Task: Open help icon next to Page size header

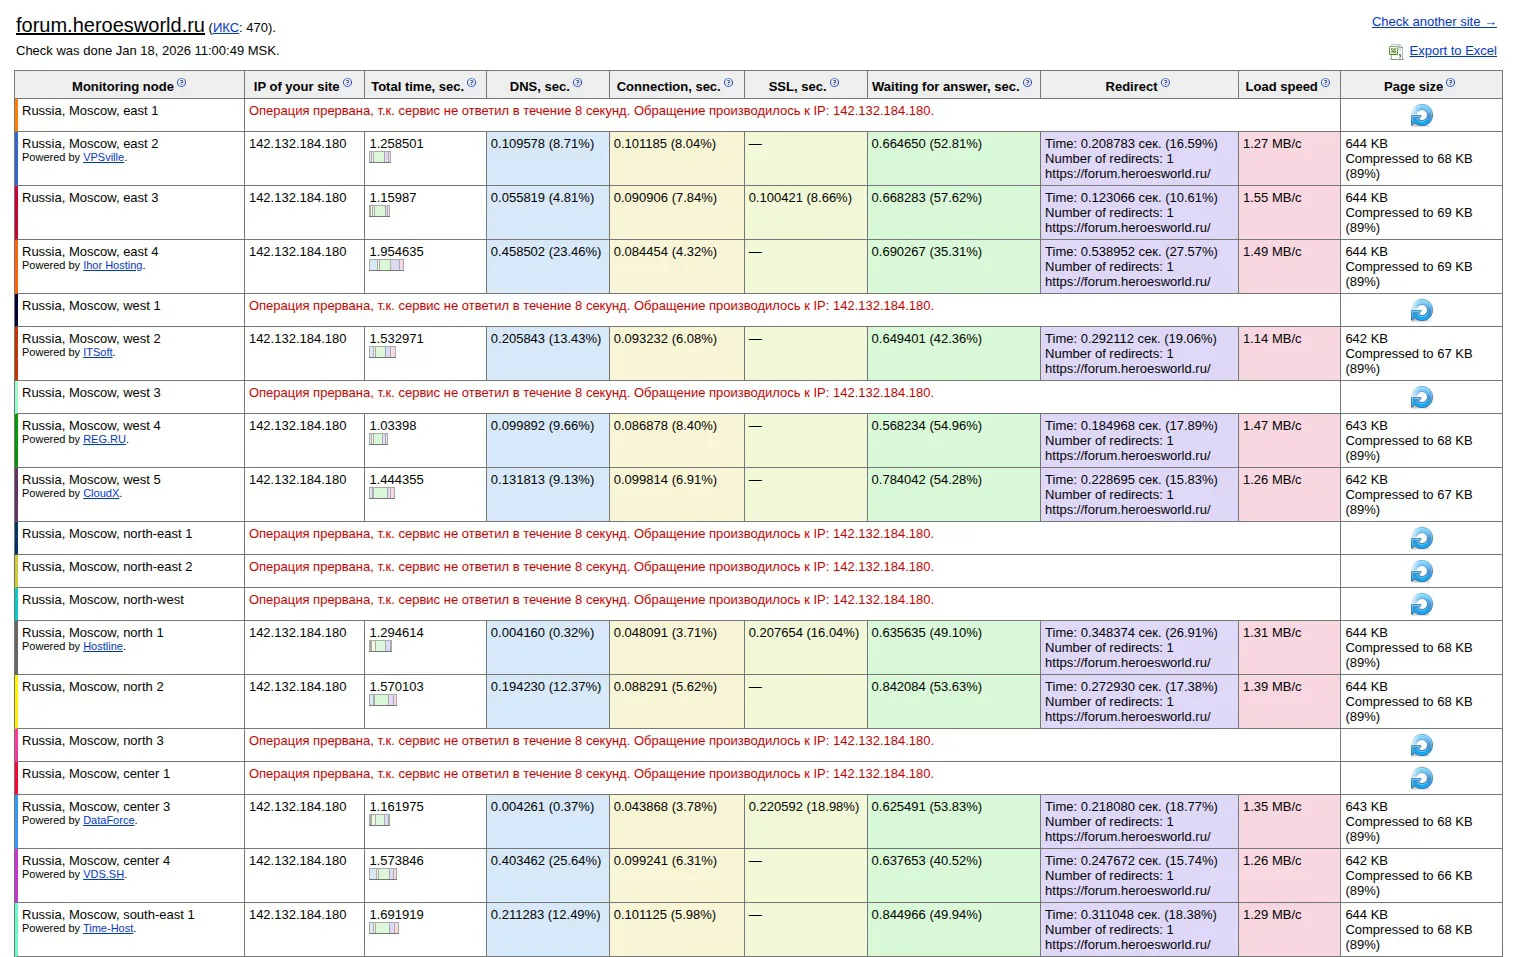Action: pos(1450,83)
